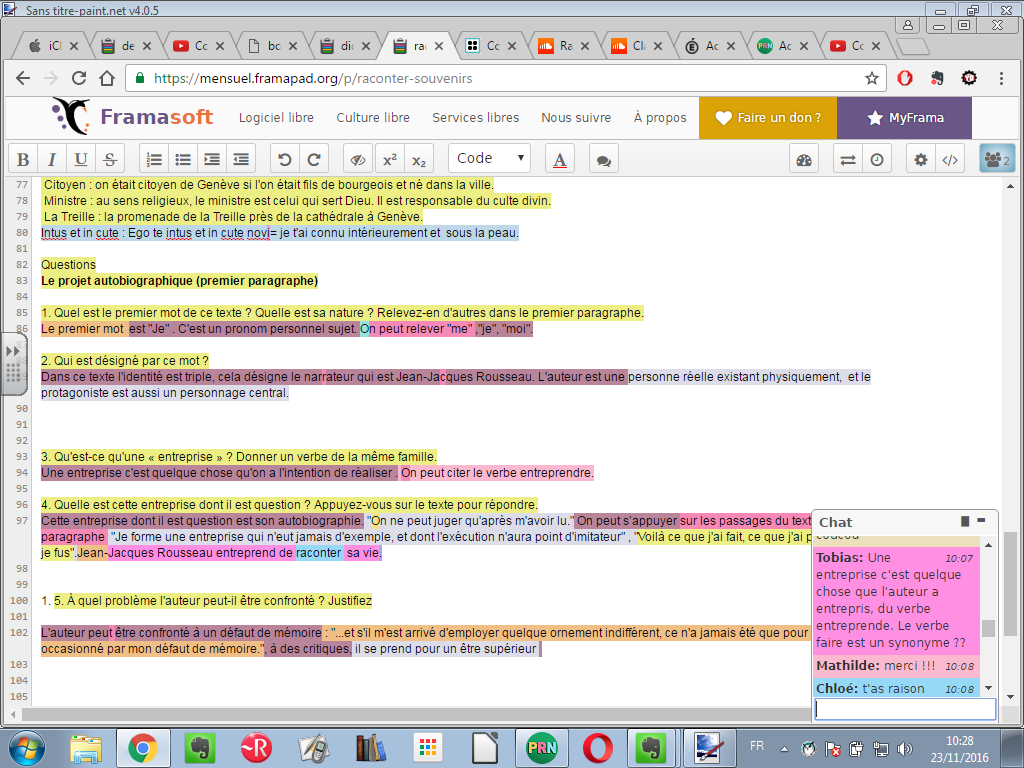Screen dimensions: 1024x768
Task: Insert an ordered numbered list
Action: [x=154, y=159]
